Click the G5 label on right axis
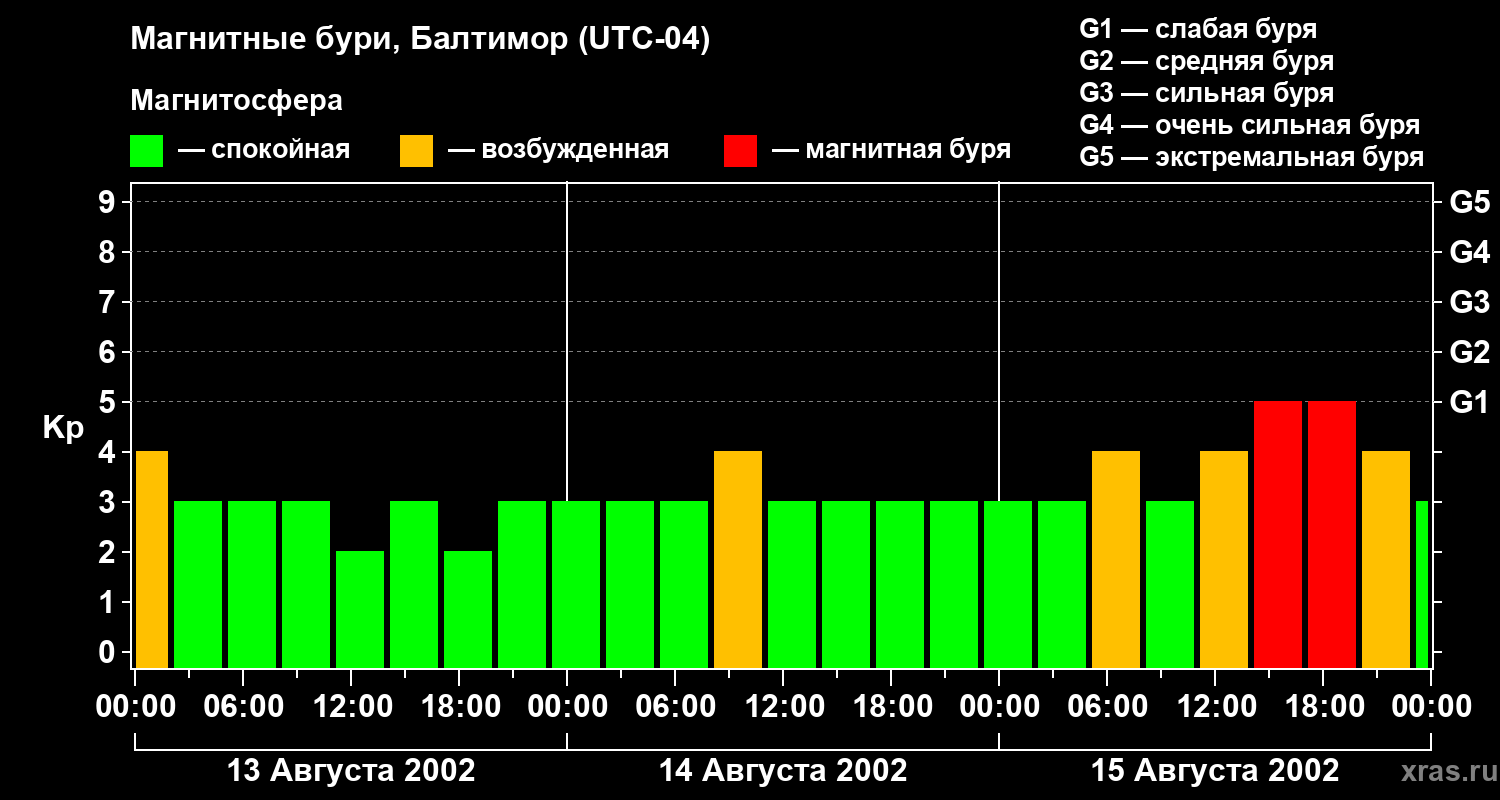The width and height of the screenshot is (1500, 800). pos(1469,202)
